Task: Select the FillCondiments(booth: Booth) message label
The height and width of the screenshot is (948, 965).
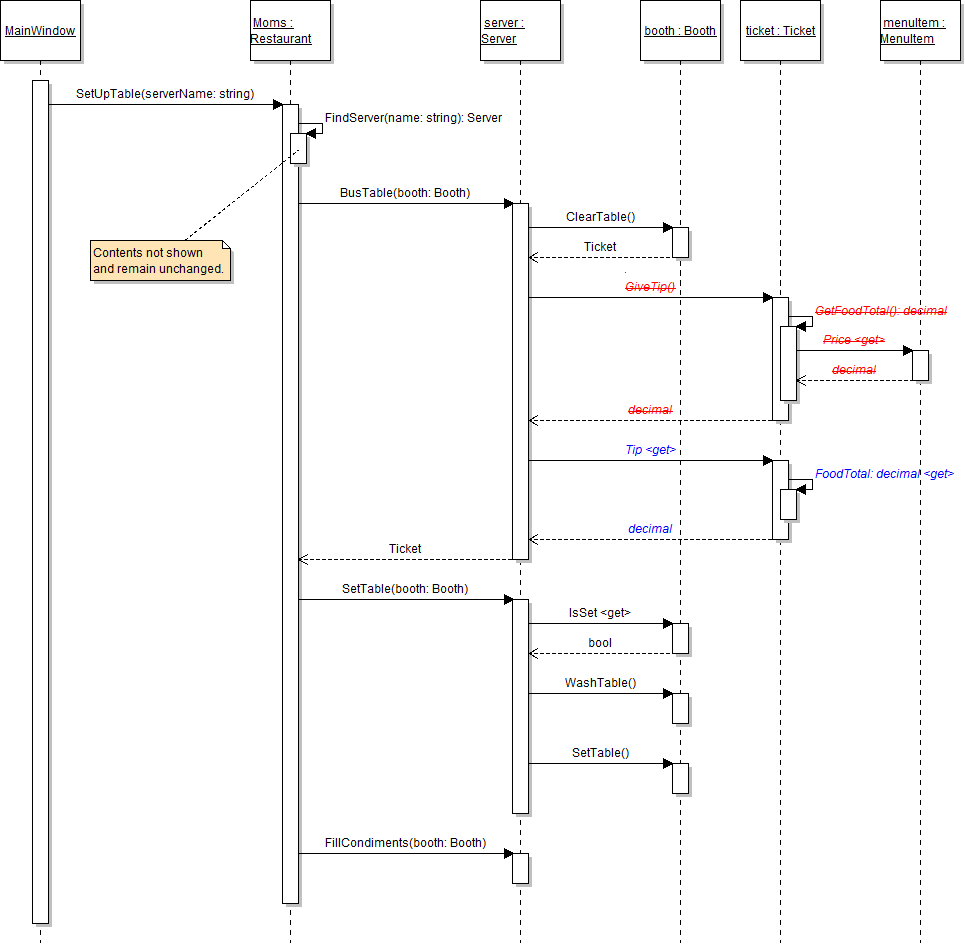Action: (x=405, y=843)
